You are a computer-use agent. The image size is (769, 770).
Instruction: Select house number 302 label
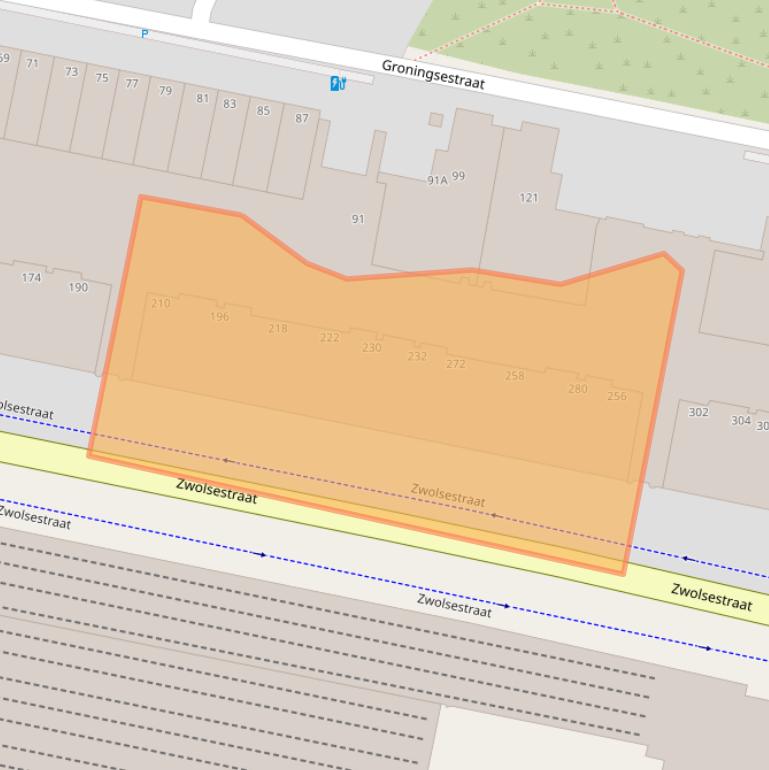click(698, 412)
